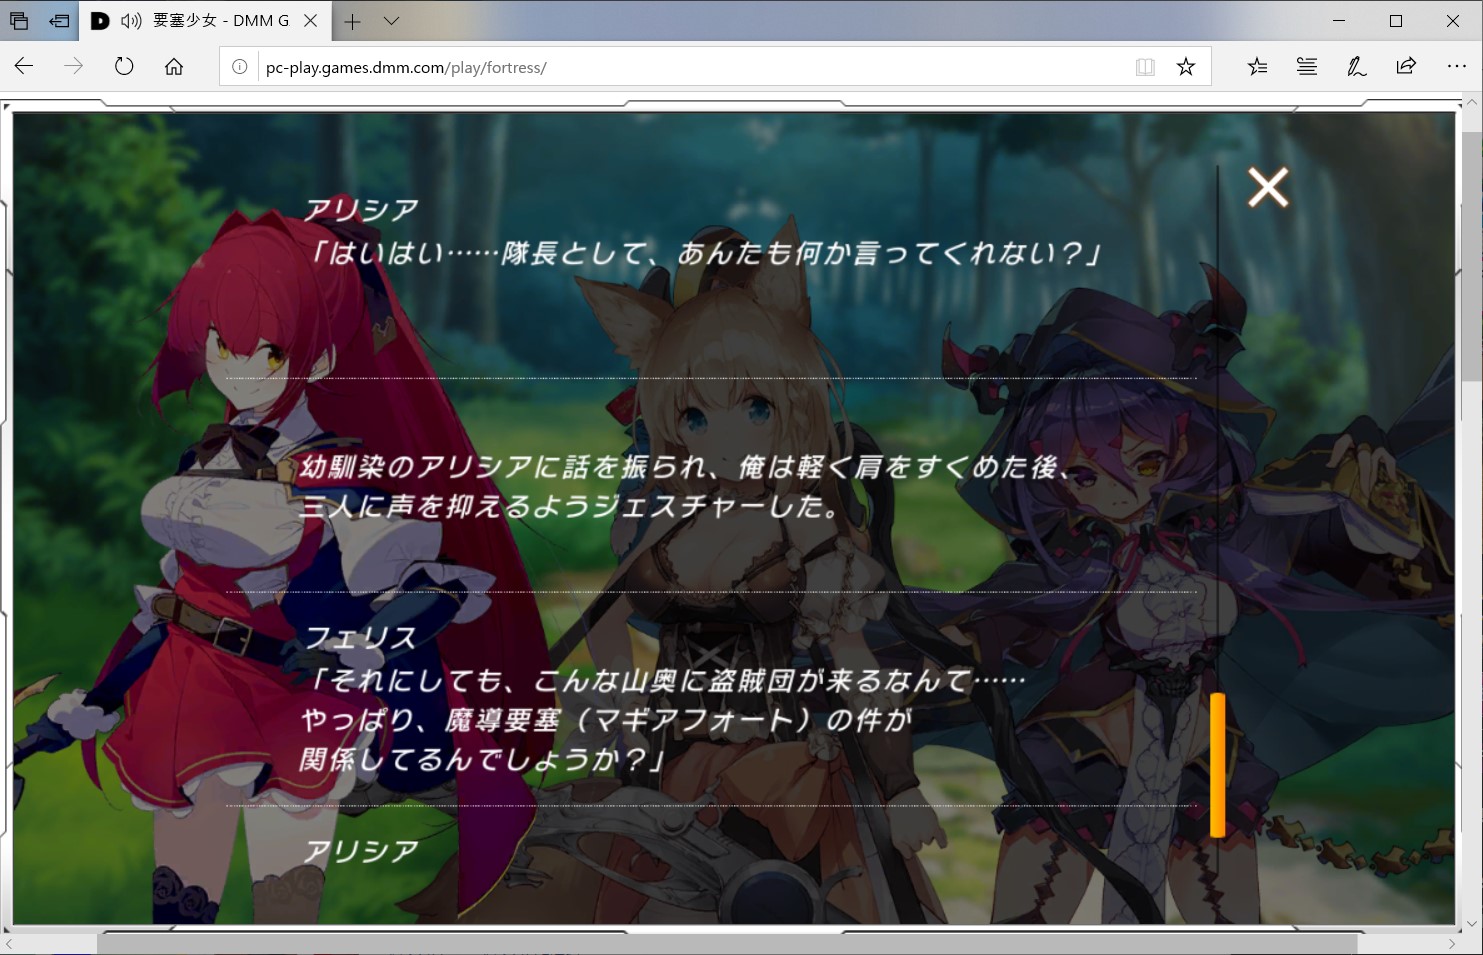This screenshot has height=955, width=1483.
Task: Open the favorites list
Action: 1257,67
